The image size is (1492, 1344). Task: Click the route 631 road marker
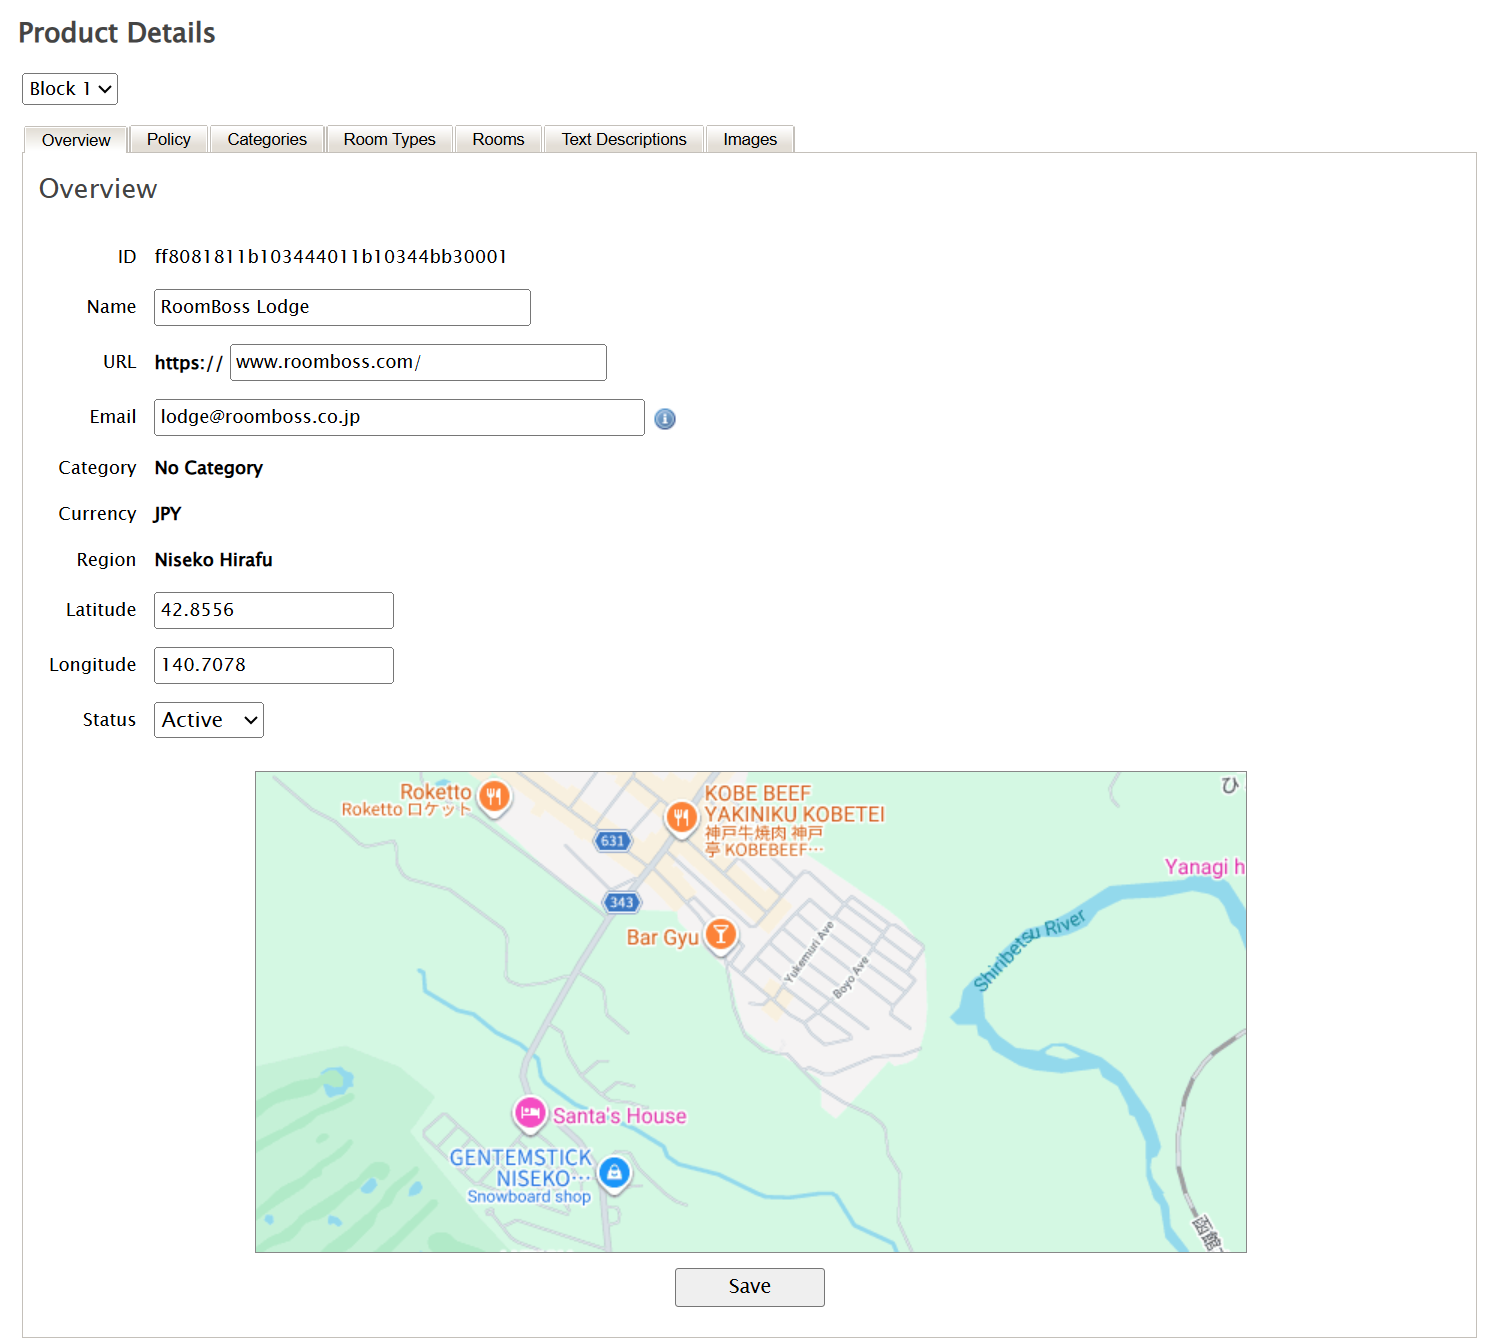[x=612, y=841]
